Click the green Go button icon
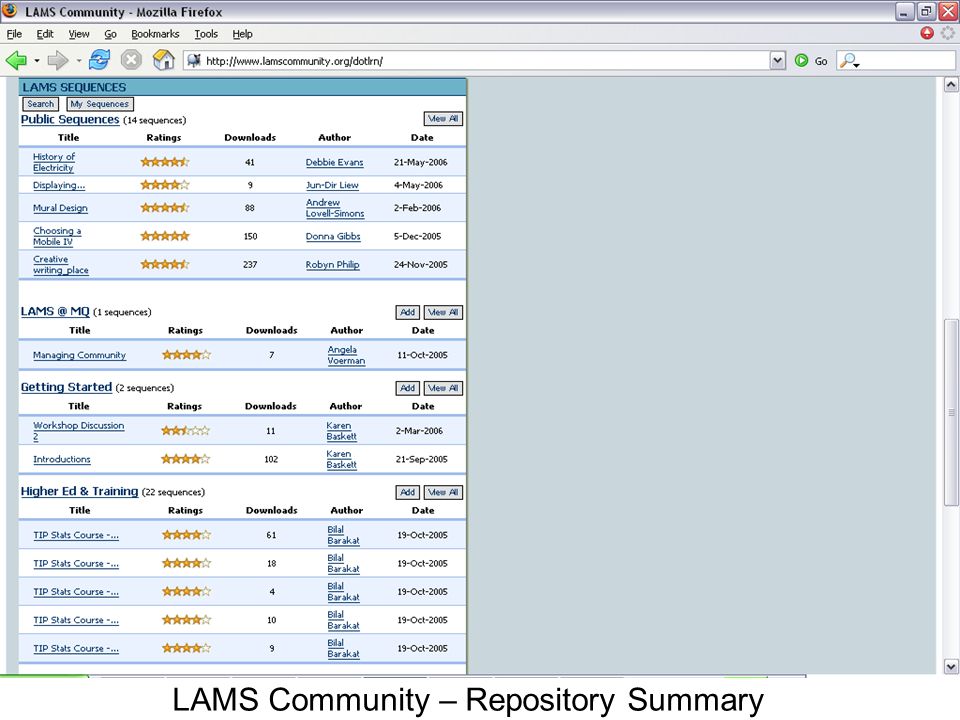 [x=801, y=60]
